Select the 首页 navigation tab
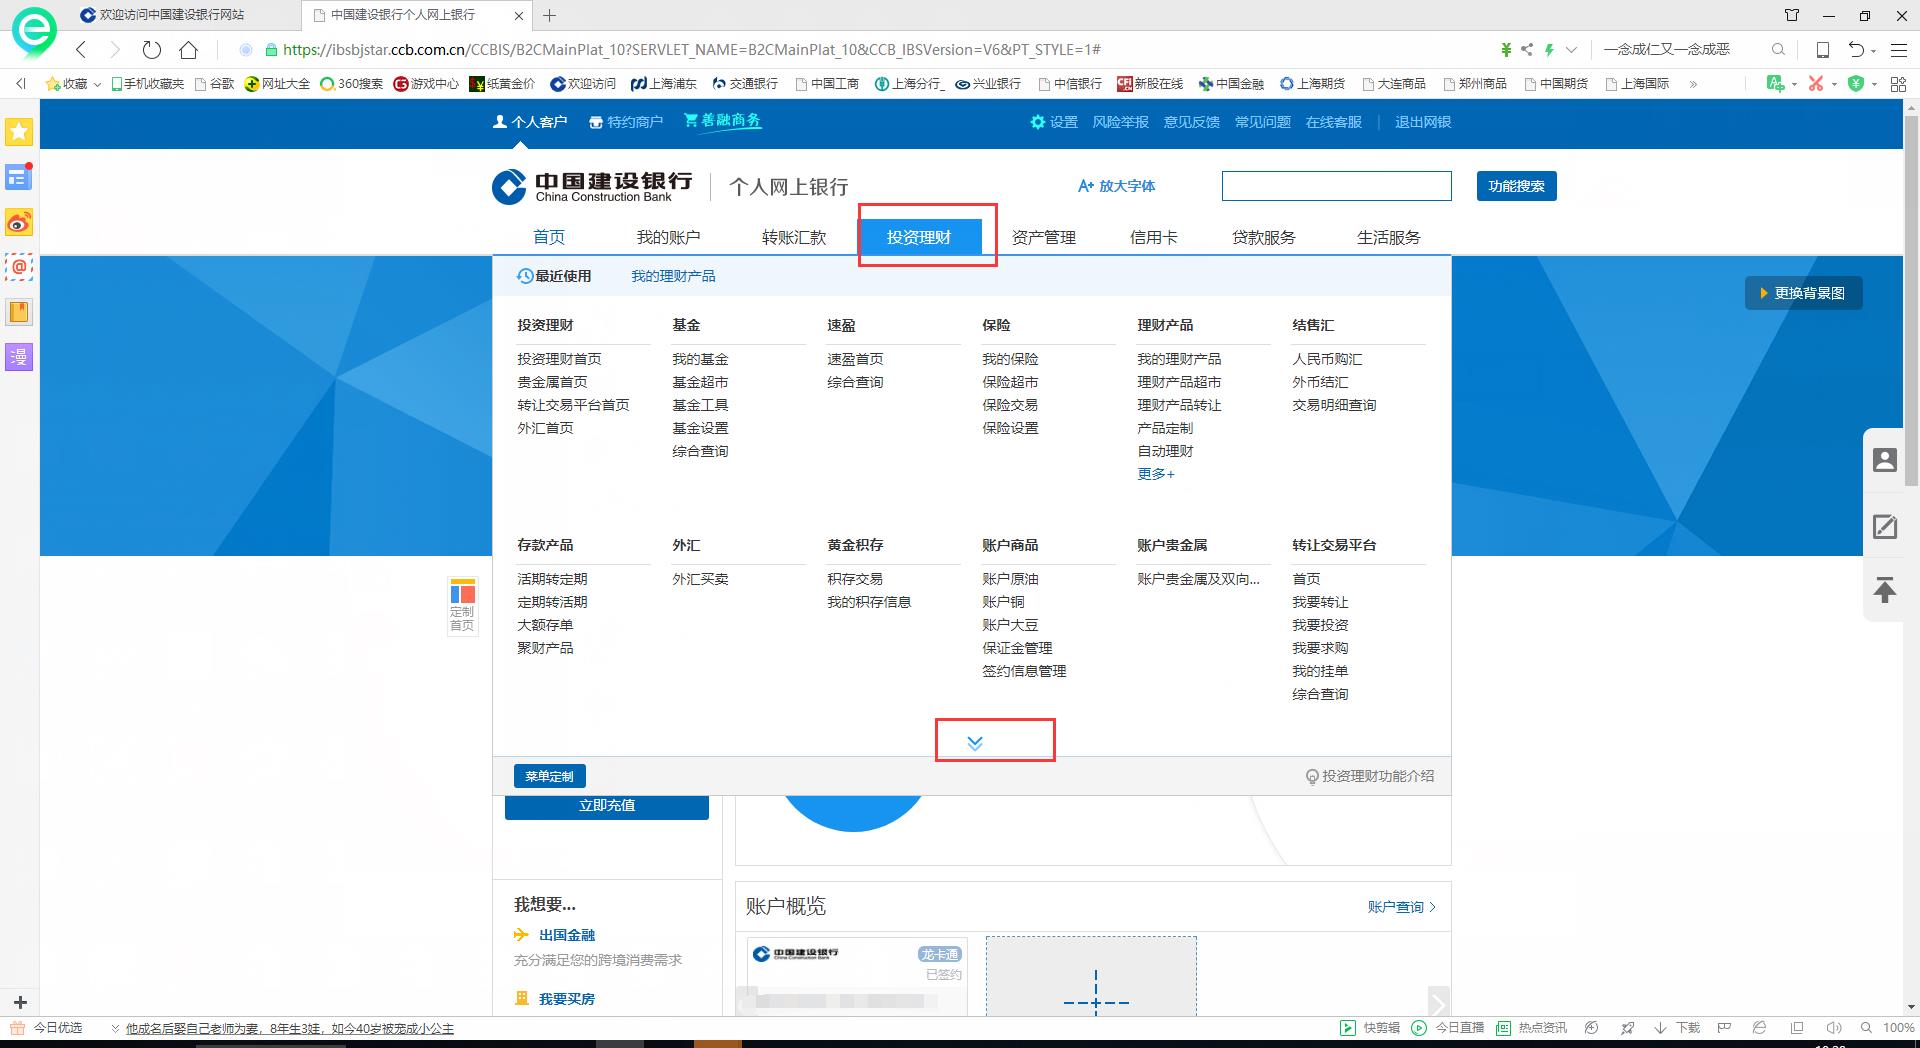Image resolution: width=1920 pixels, height=1048 pixels. (x=549, y=237)
